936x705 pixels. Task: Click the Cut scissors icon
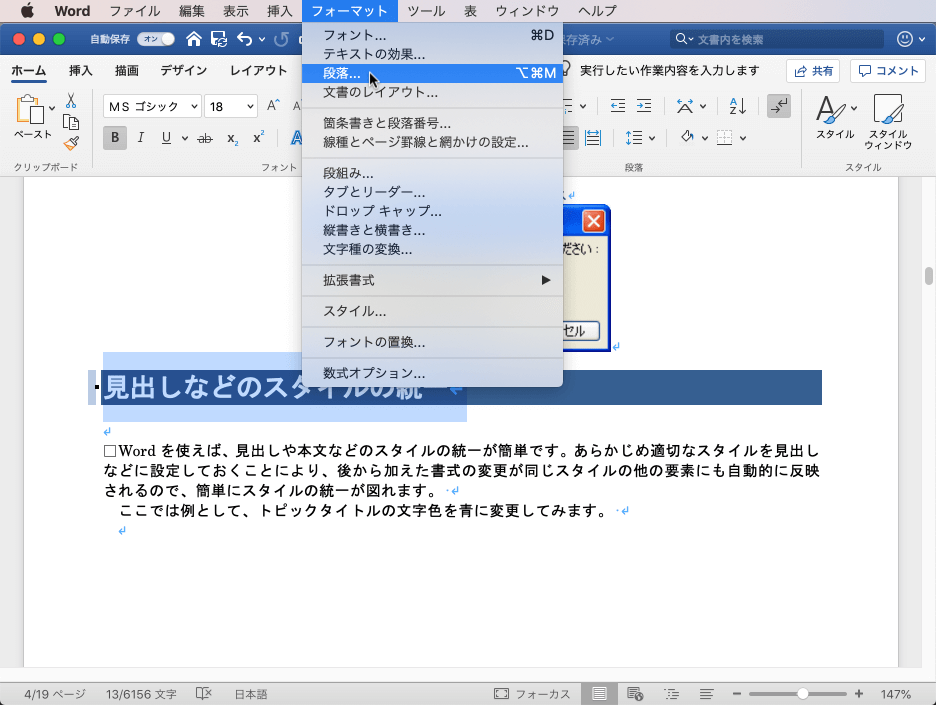[71, 100]
